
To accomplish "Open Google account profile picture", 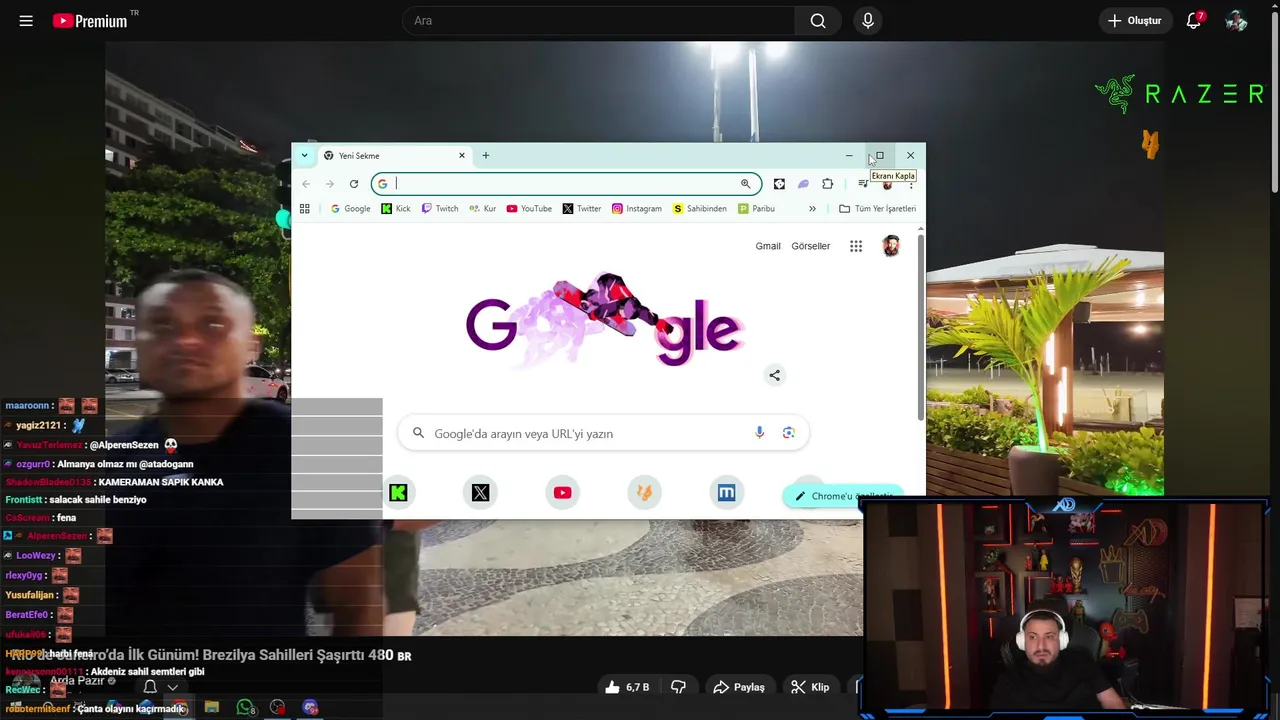I will tap(891, 246).
